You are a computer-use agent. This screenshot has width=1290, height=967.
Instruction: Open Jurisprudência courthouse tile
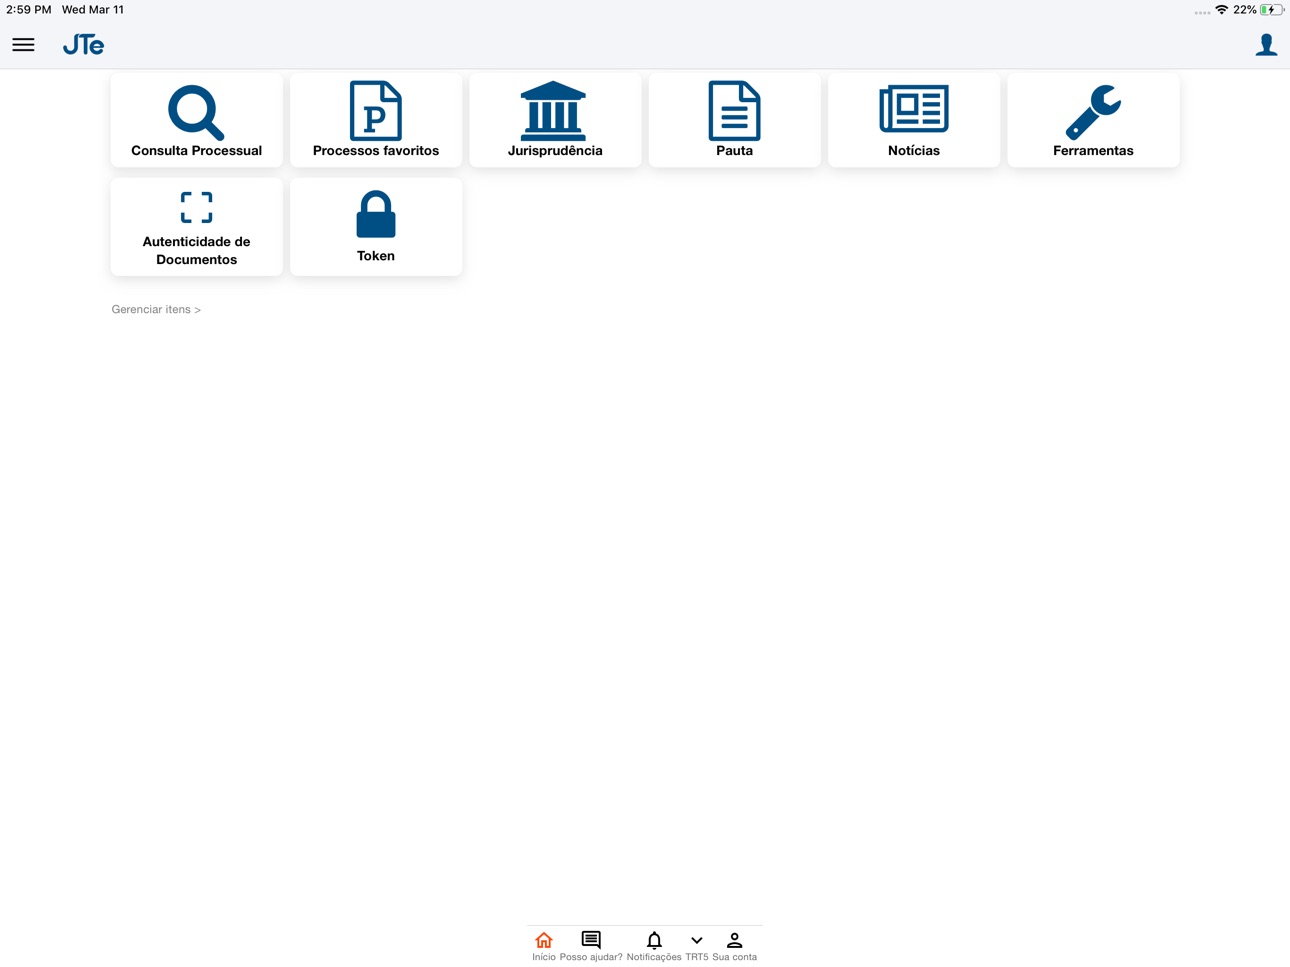tap(555, 120)
